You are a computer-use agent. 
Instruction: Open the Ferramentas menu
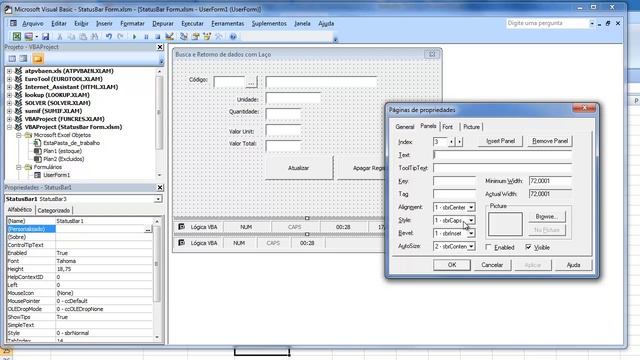(227, 24)
